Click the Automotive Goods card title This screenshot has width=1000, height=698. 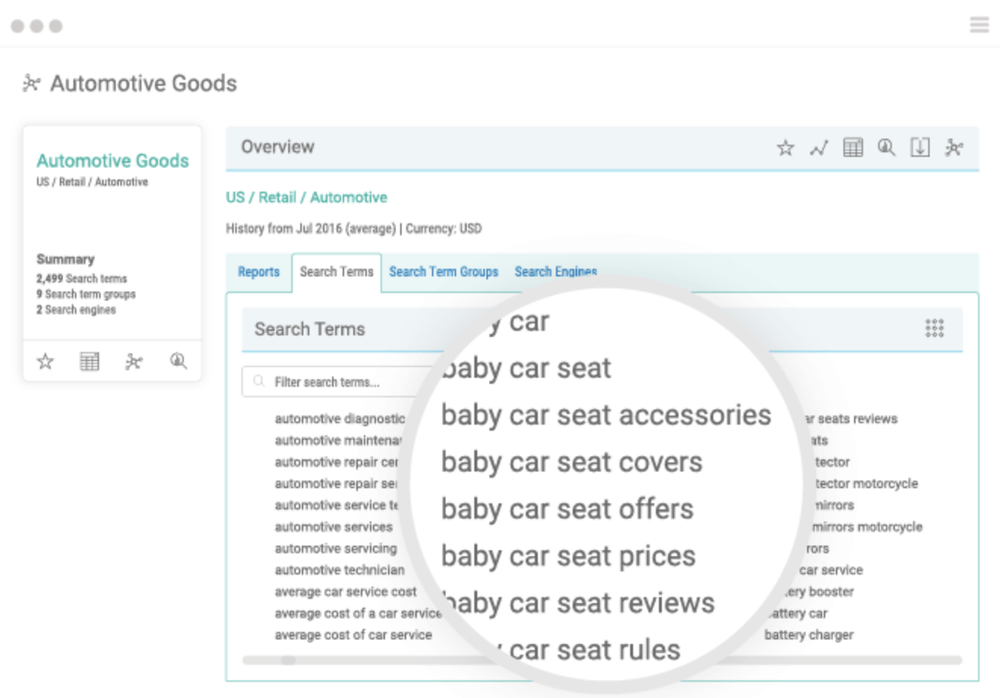tap(112, 161)
